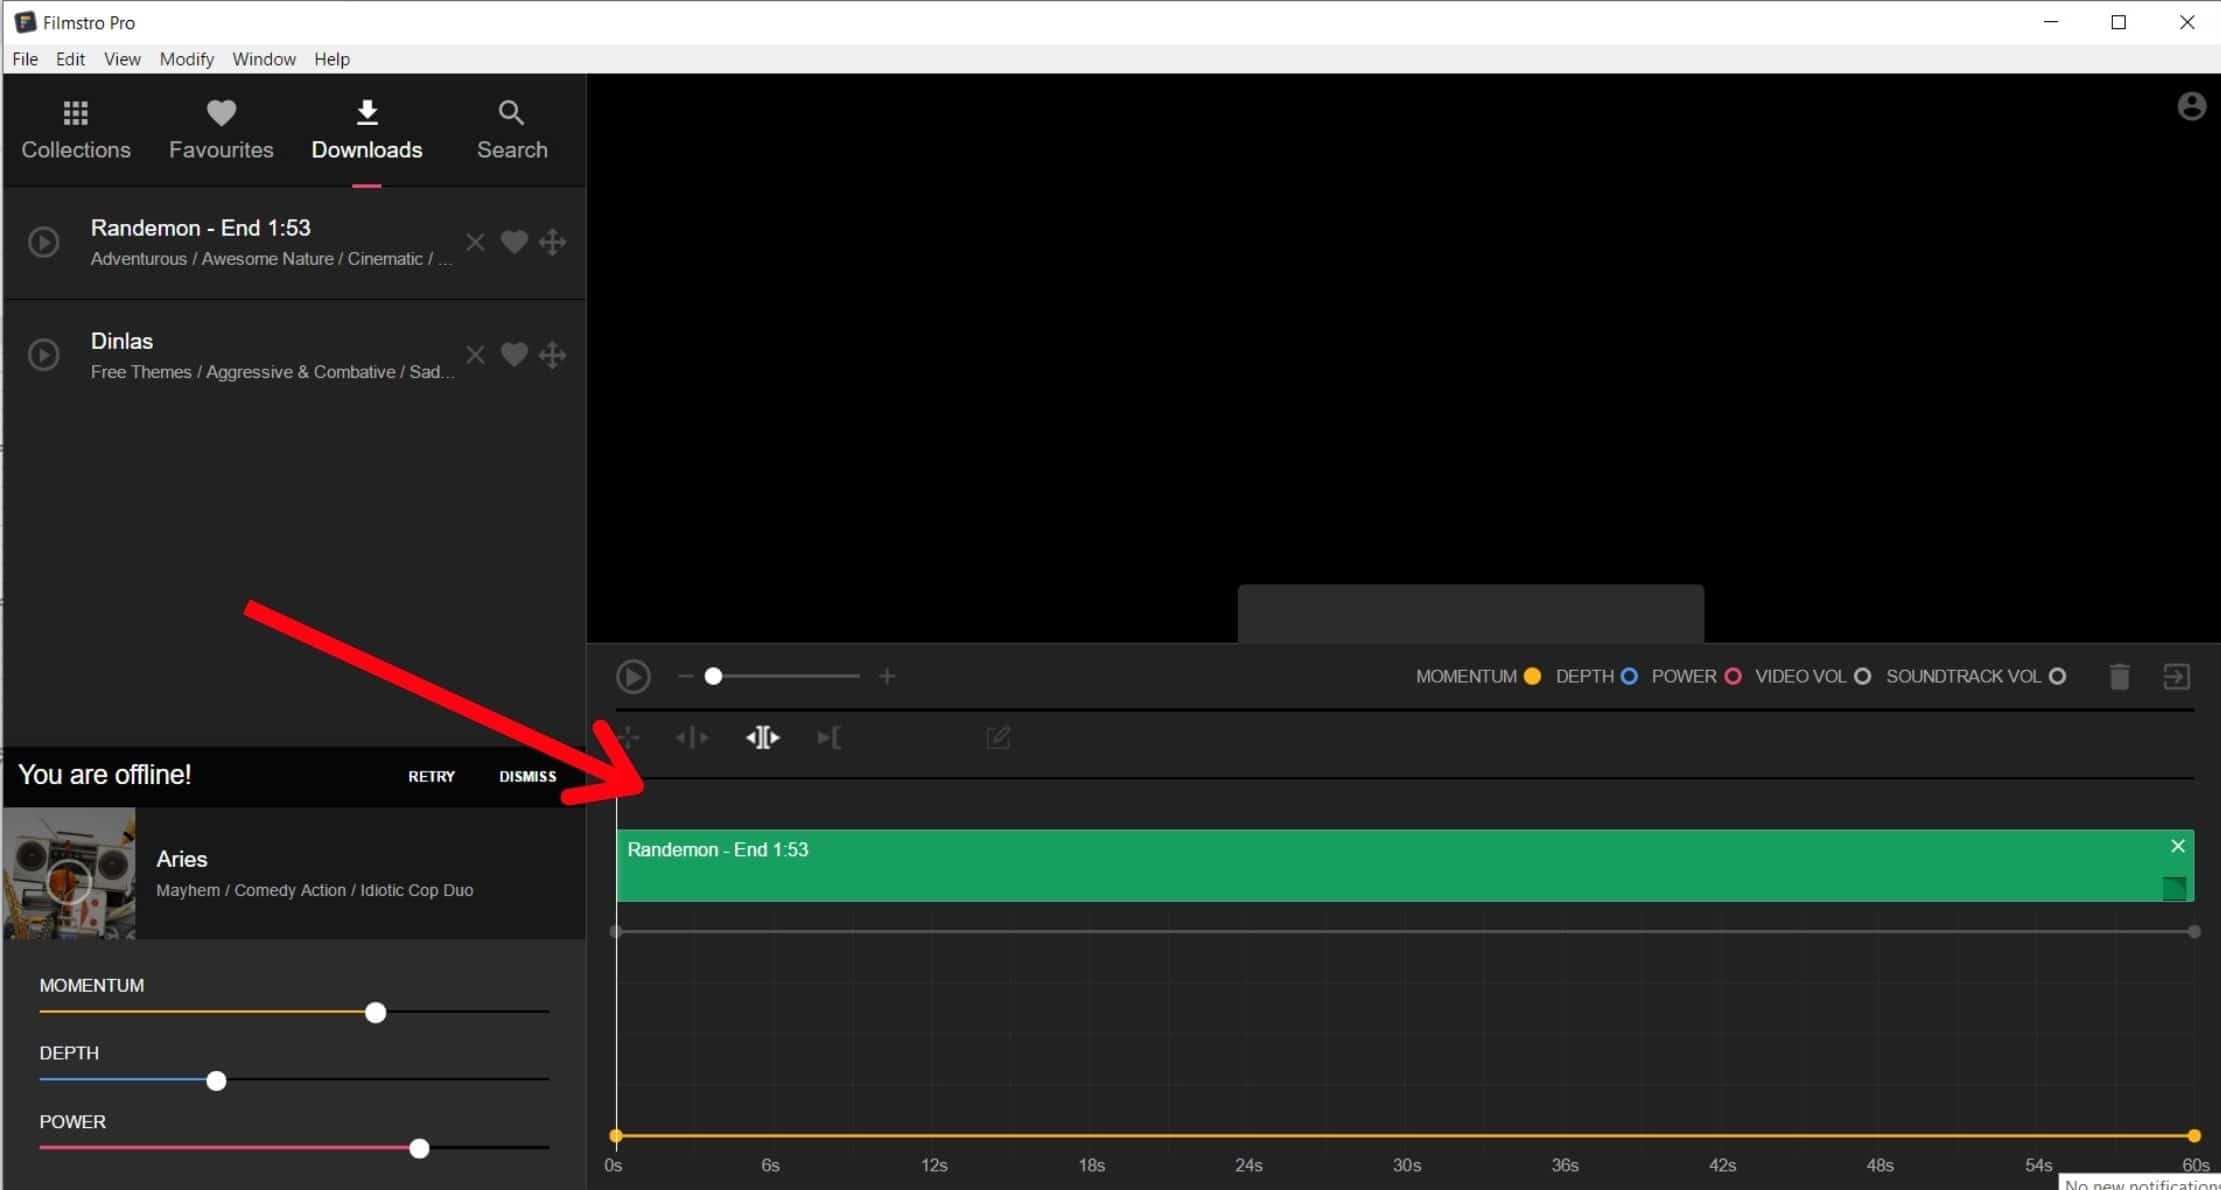Favourite the Dinlas track heart icon
This screenshot has height=1190, width=2221.
tap(514, 355)
